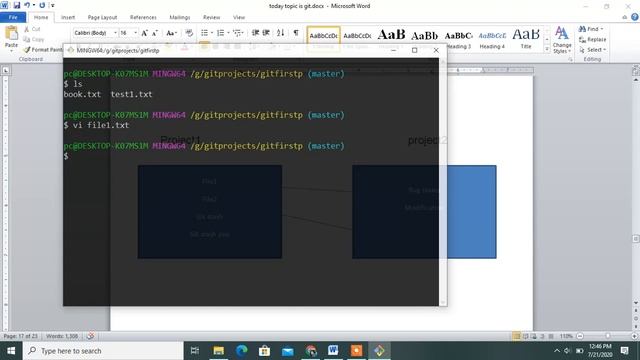Click the 110% zoom level button
Screen dimensions: 640x360
tap(567, 336)
